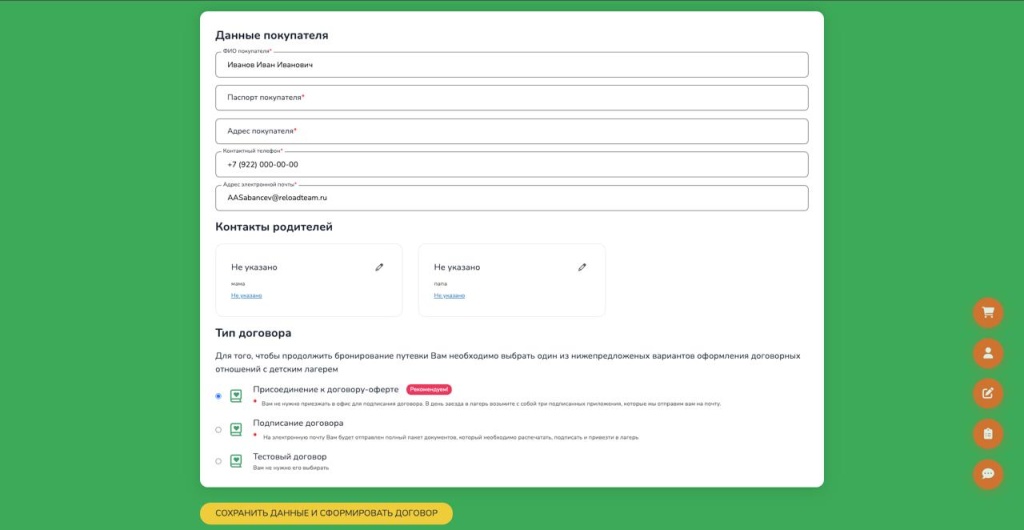
Task: Click the contract icon beside 'Тестовый договор'
Action: 236,461
